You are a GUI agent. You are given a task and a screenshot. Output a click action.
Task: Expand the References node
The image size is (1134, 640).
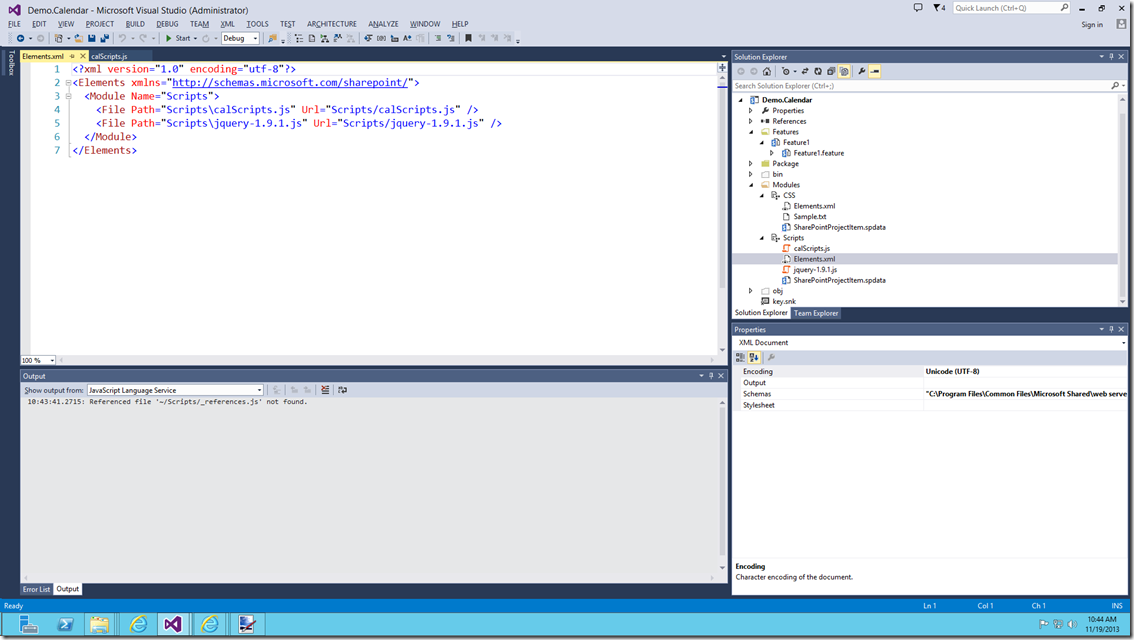click(751, 121)
